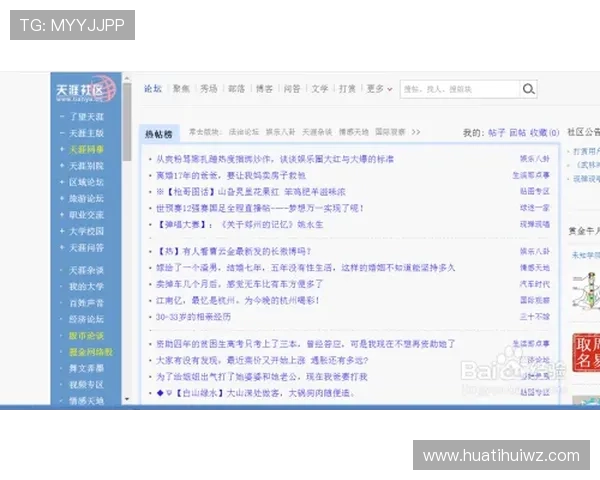Select 经济论坛 in the left sidebar
The height and width of the screenshot is (480, 600).
(86, 319)
